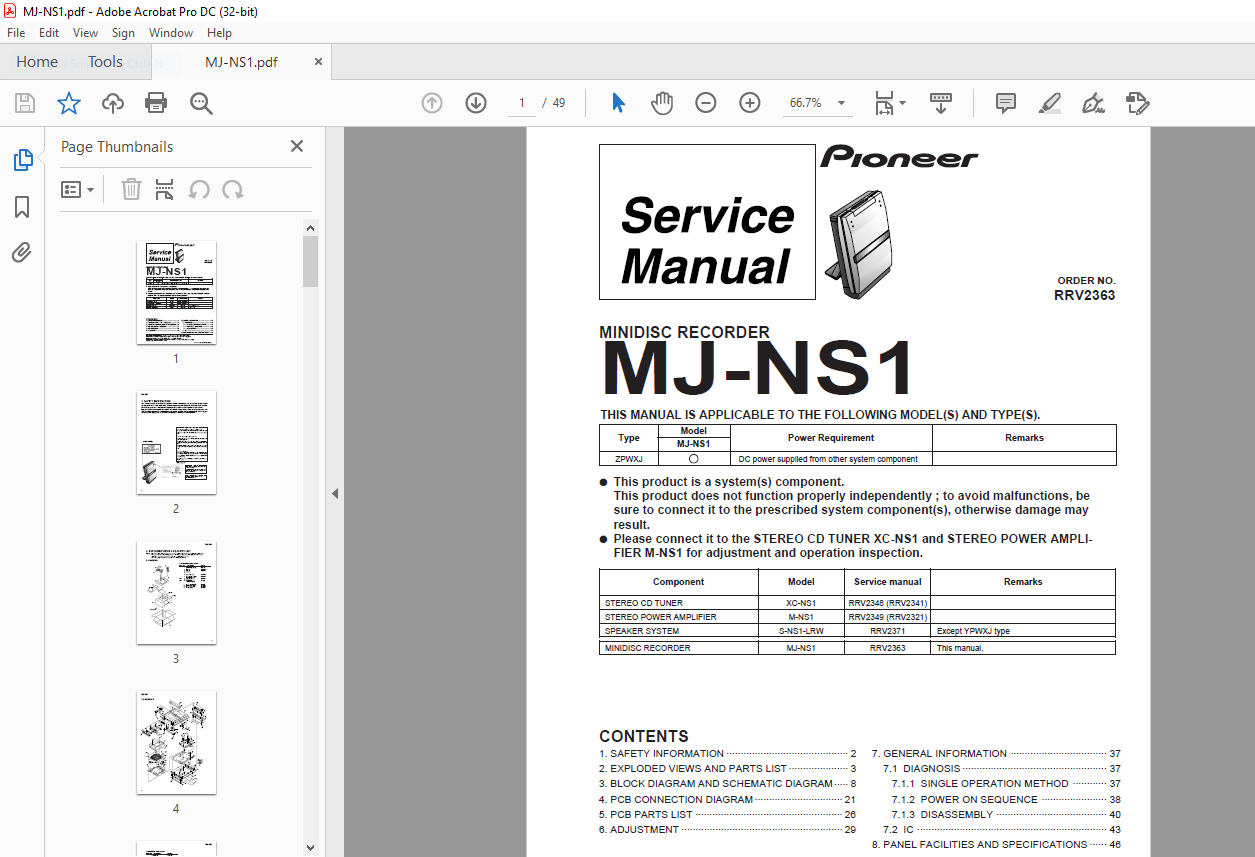Click the cloud upload icon

(x=113, y=103)
